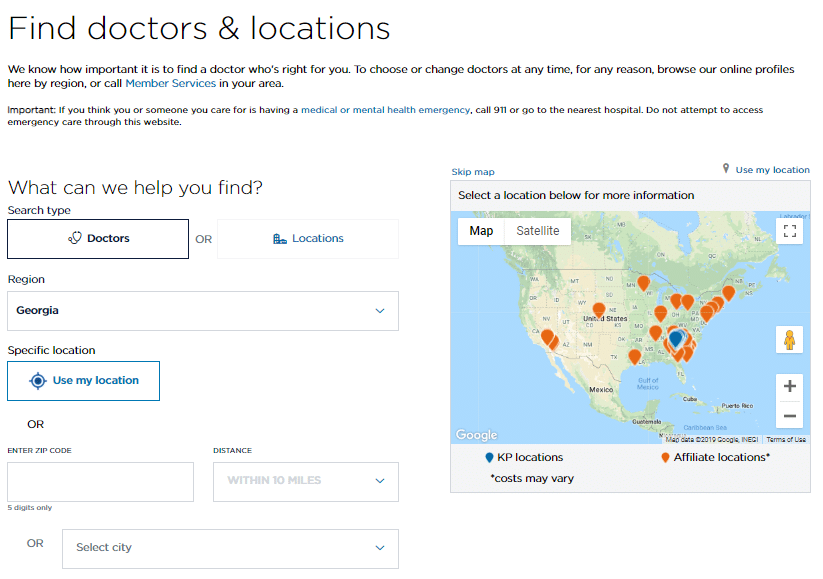Click the '*costs may vary' note
Viewport: 823px width, 579px height.
click(x=532, y=478)
